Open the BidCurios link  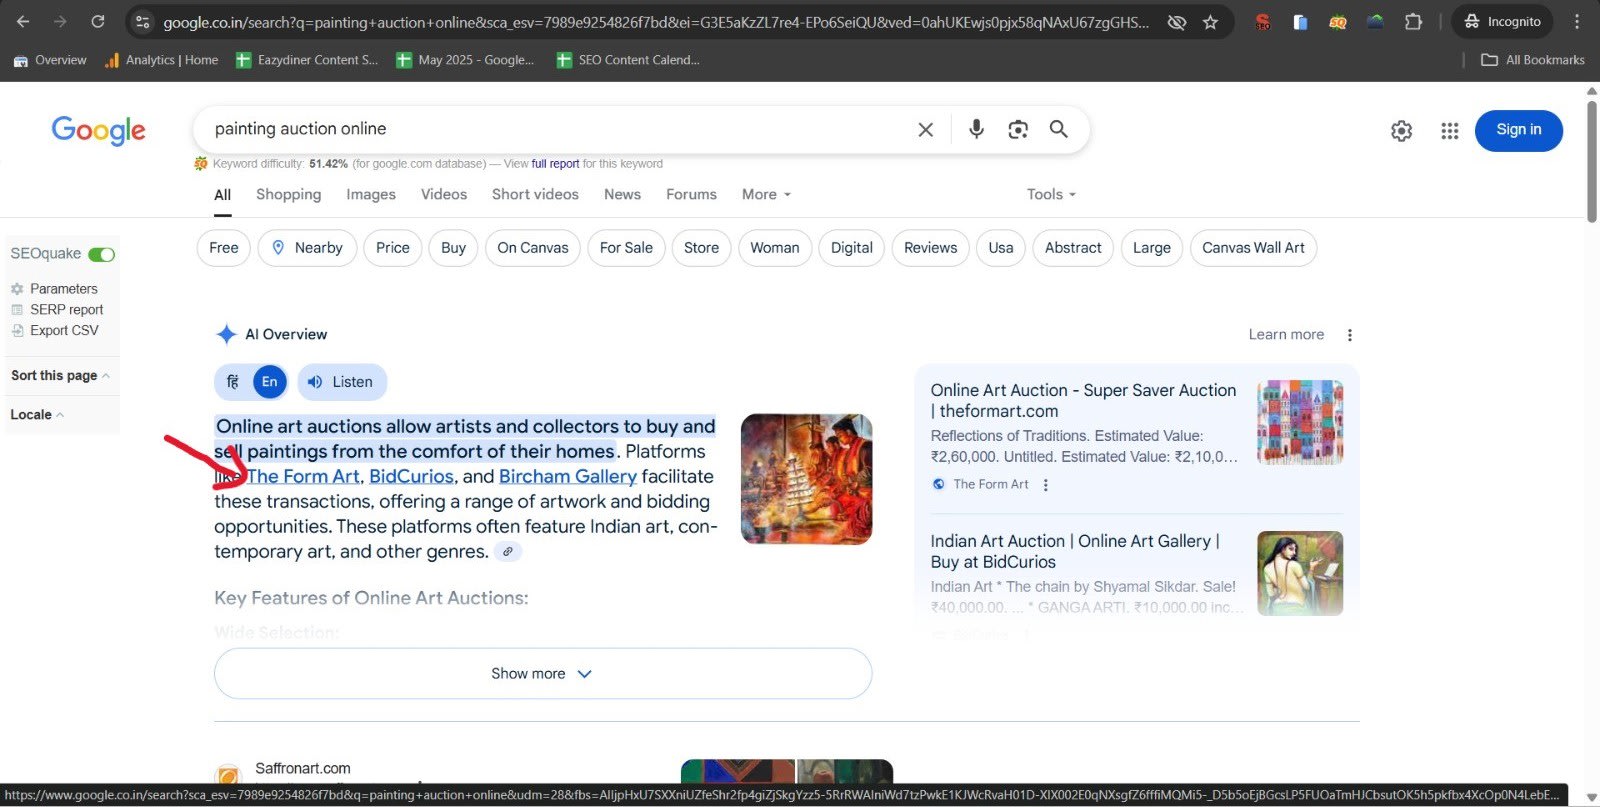pyautogui.click(x=411, y=477)
